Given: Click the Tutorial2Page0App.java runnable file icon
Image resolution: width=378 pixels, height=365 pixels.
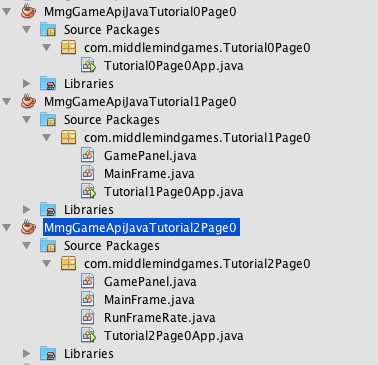Looking at the screenshot, I should 88,335.
